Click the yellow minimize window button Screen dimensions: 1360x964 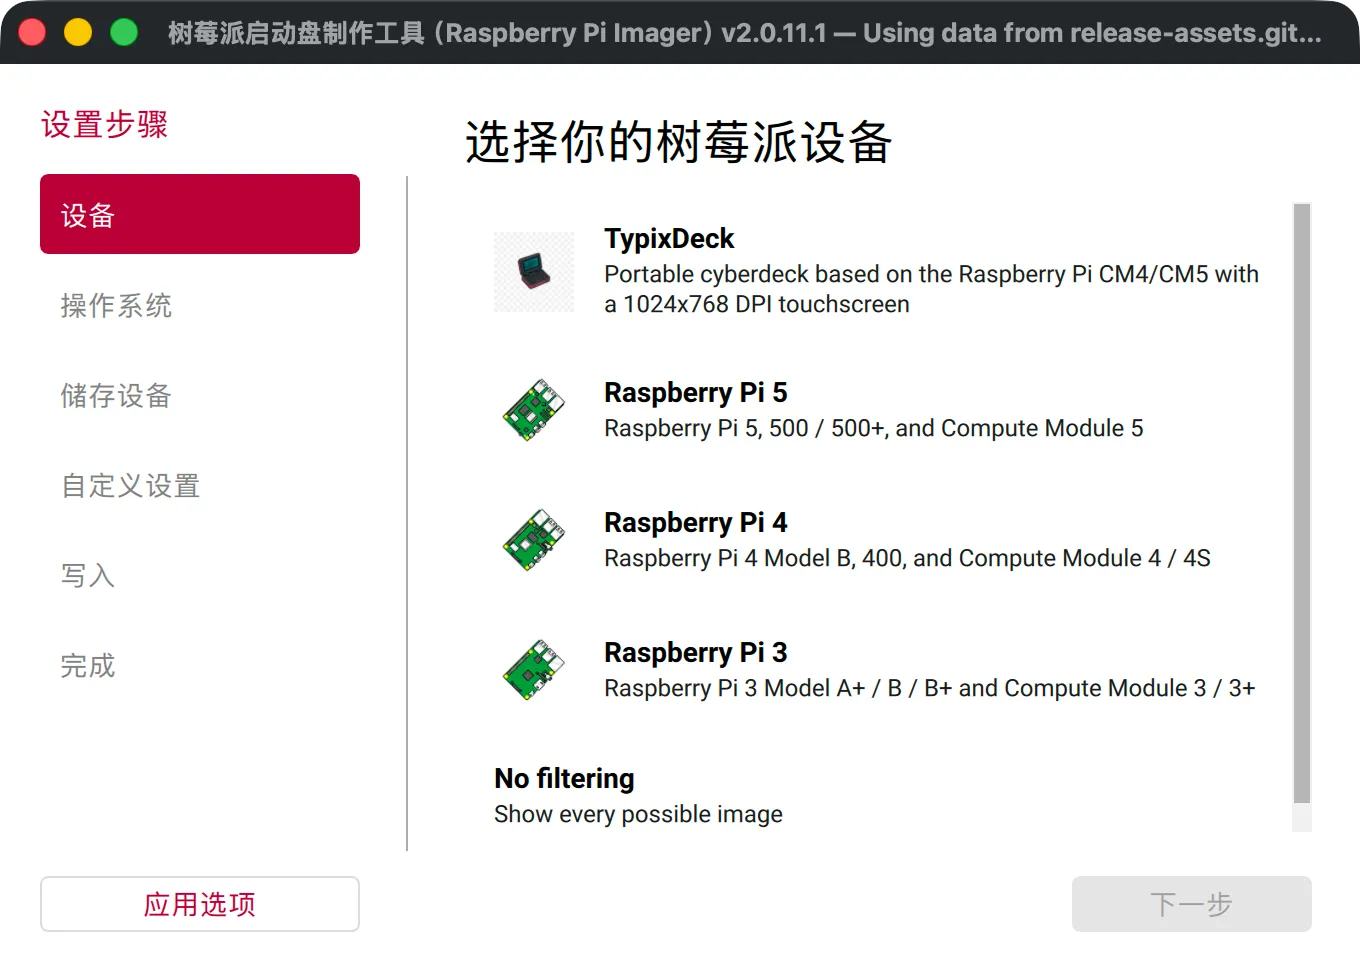78,32
